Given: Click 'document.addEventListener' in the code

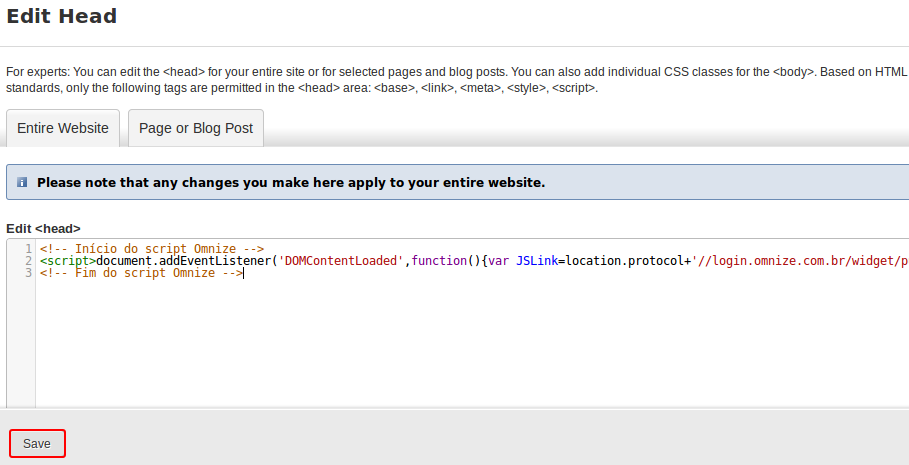Looking at the screenshot, I should [x=184, y=261].
